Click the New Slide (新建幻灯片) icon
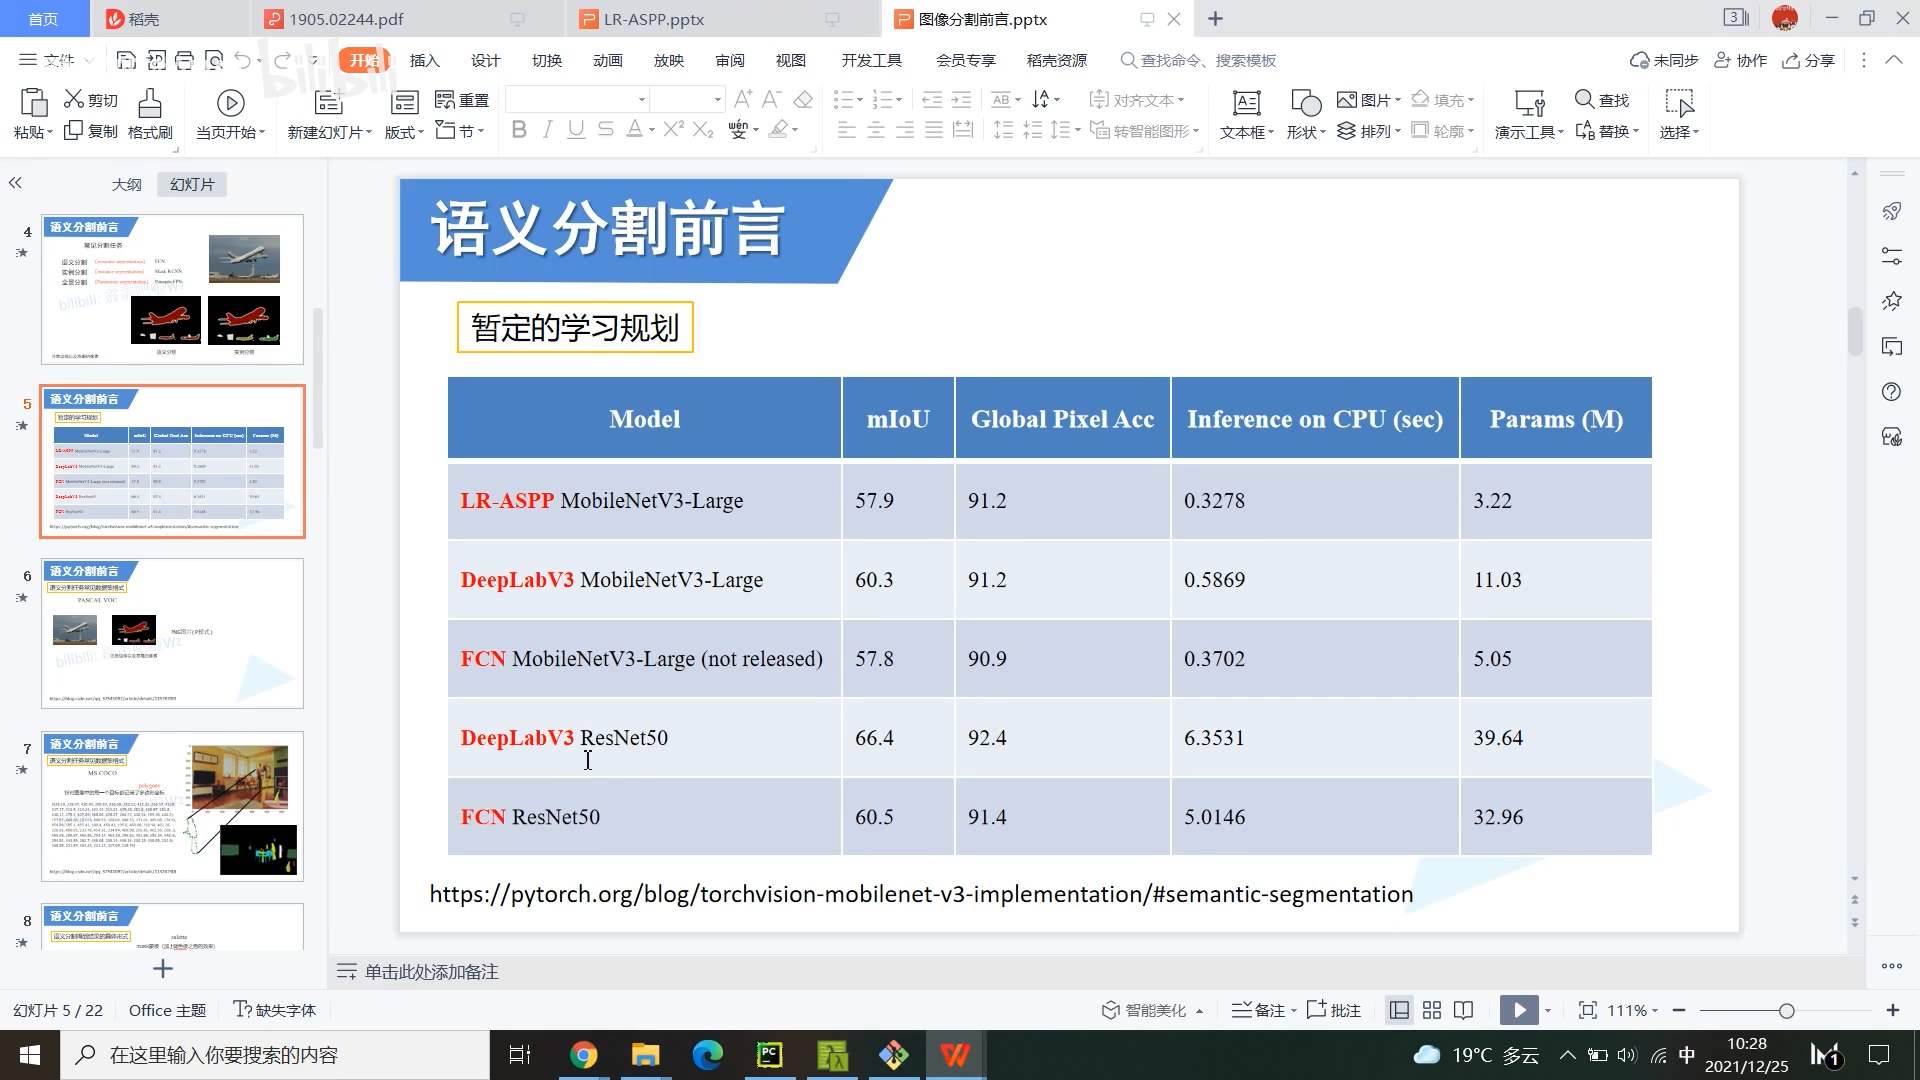The width and height of the screenshot is (1920, 1080). pyautogui.click(x=328, y=103)
